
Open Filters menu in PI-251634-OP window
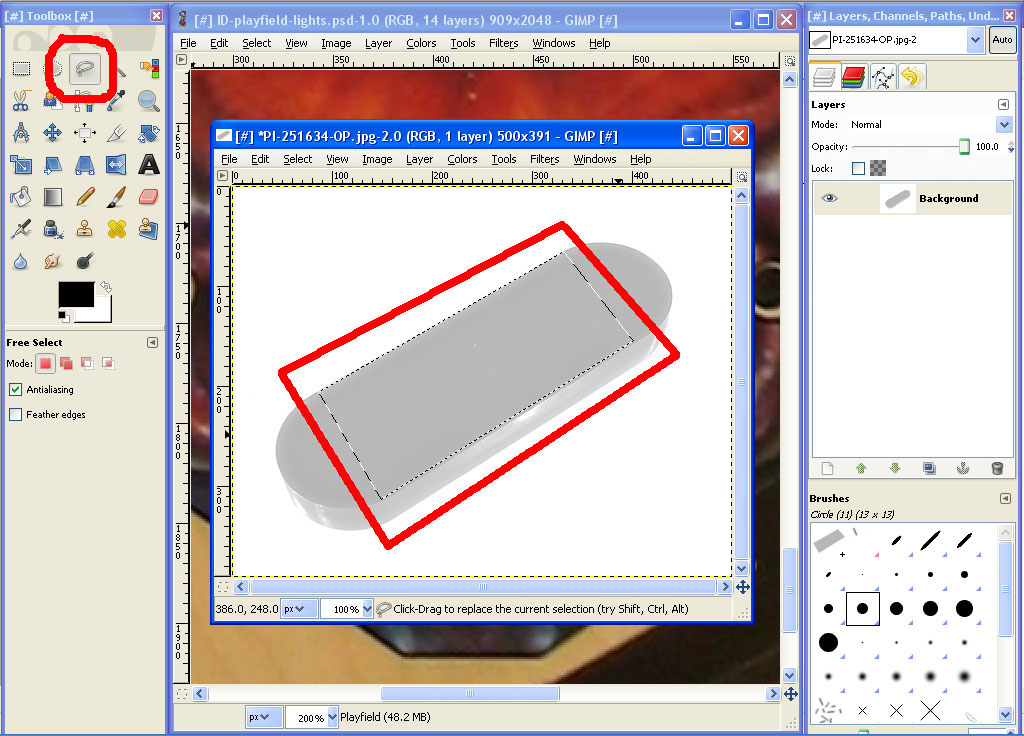point(544,159)
